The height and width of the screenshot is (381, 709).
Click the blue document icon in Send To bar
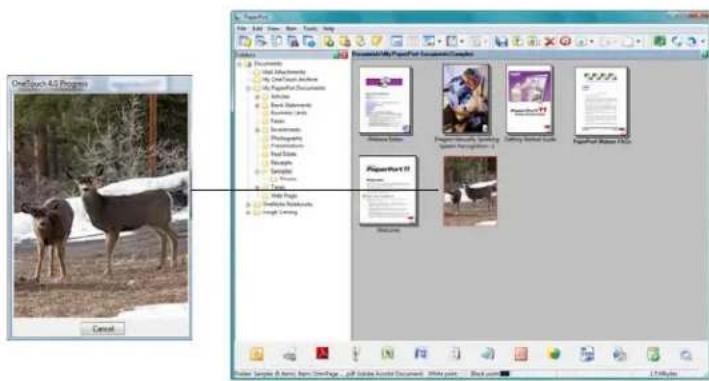coord(586,354)
